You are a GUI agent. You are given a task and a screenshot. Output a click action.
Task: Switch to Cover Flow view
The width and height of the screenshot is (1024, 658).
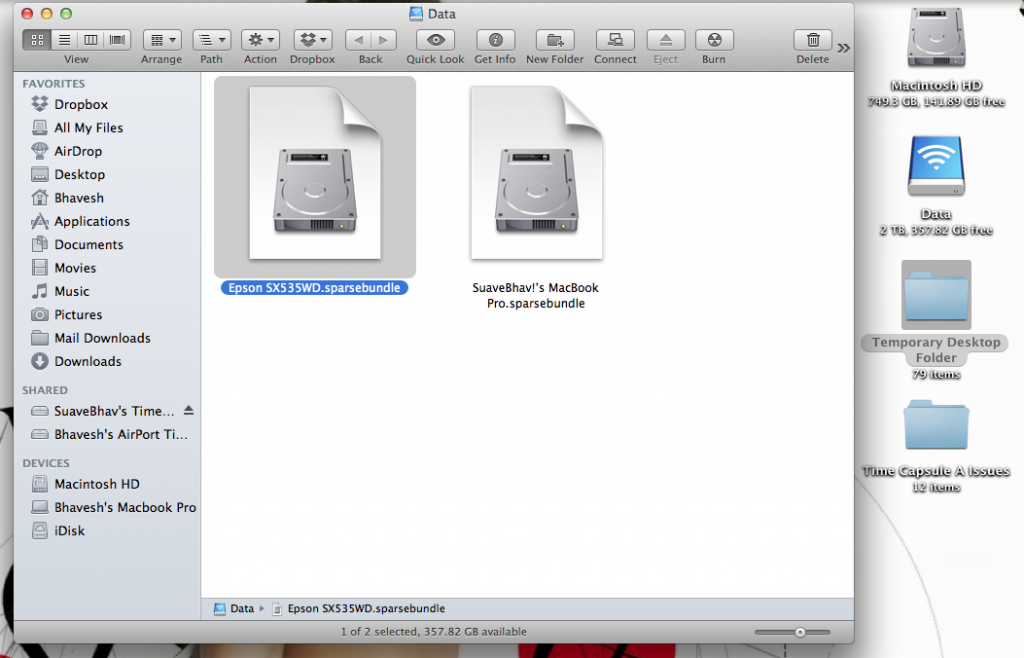(118, 40)
